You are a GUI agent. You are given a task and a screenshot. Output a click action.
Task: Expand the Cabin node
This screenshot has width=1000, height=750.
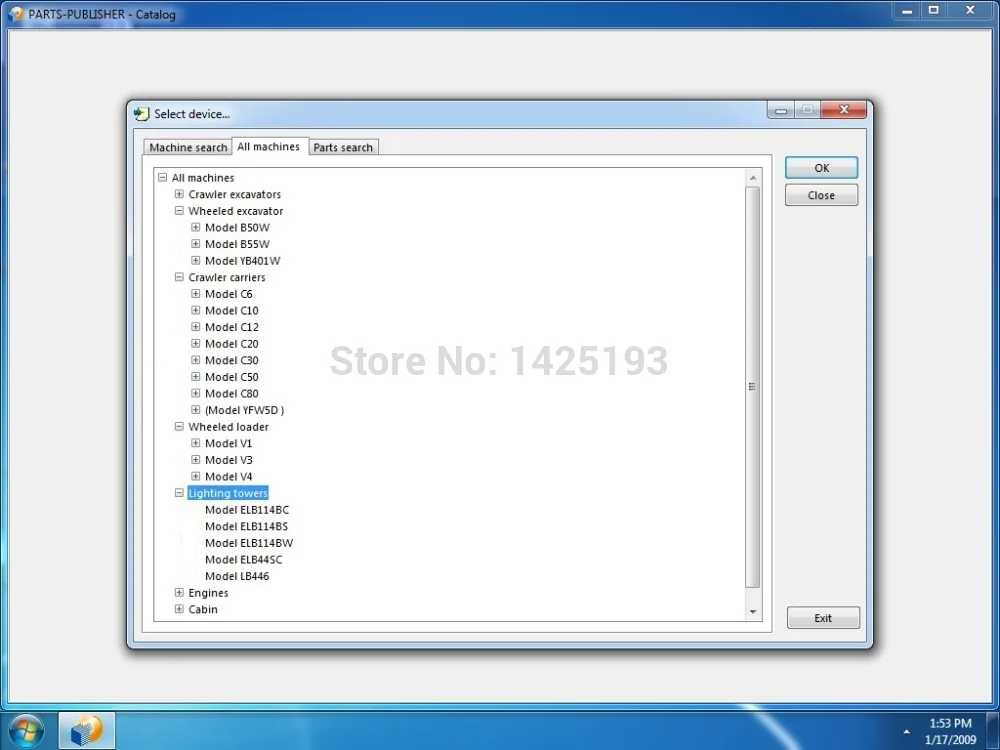pyautogui.click(x=179, y=609)
